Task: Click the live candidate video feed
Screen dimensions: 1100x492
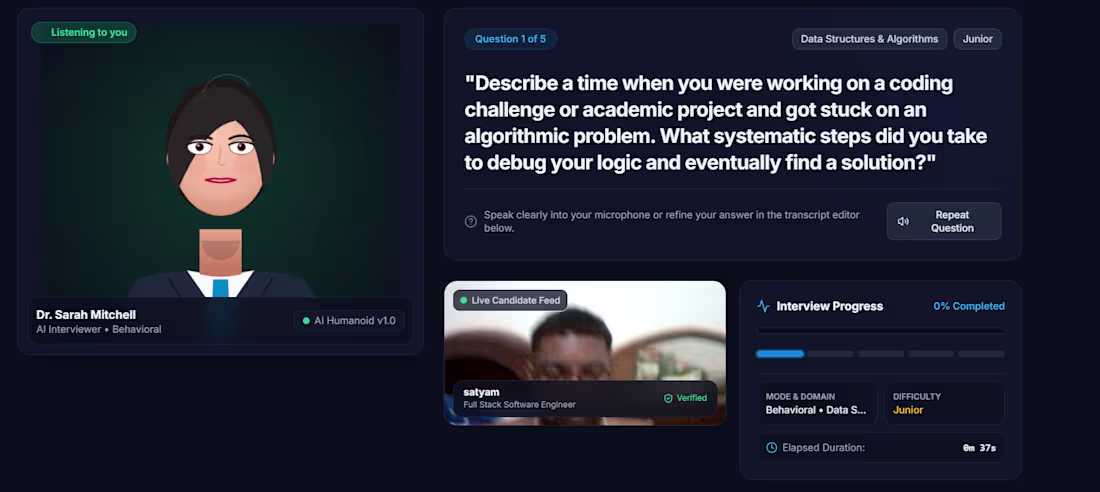Action: coord(585,352)
